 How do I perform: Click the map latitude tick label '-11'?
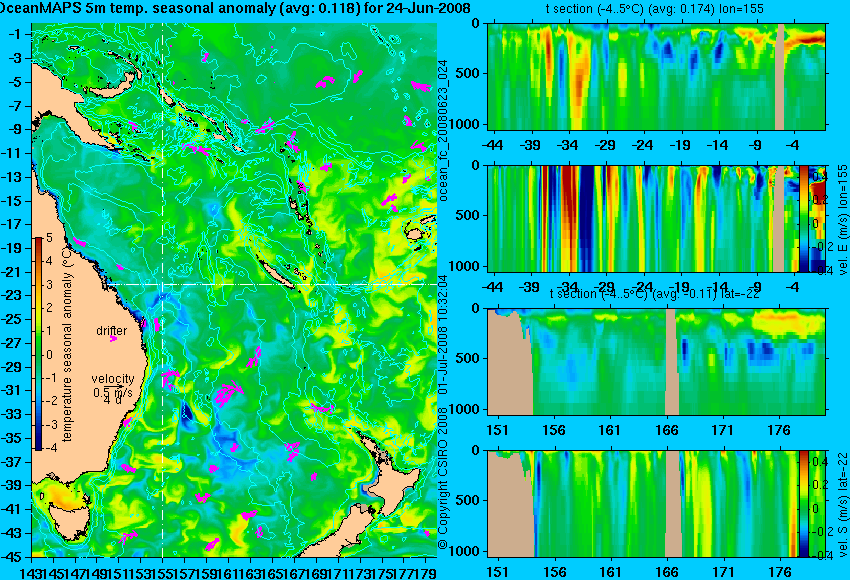coord(12,153)
